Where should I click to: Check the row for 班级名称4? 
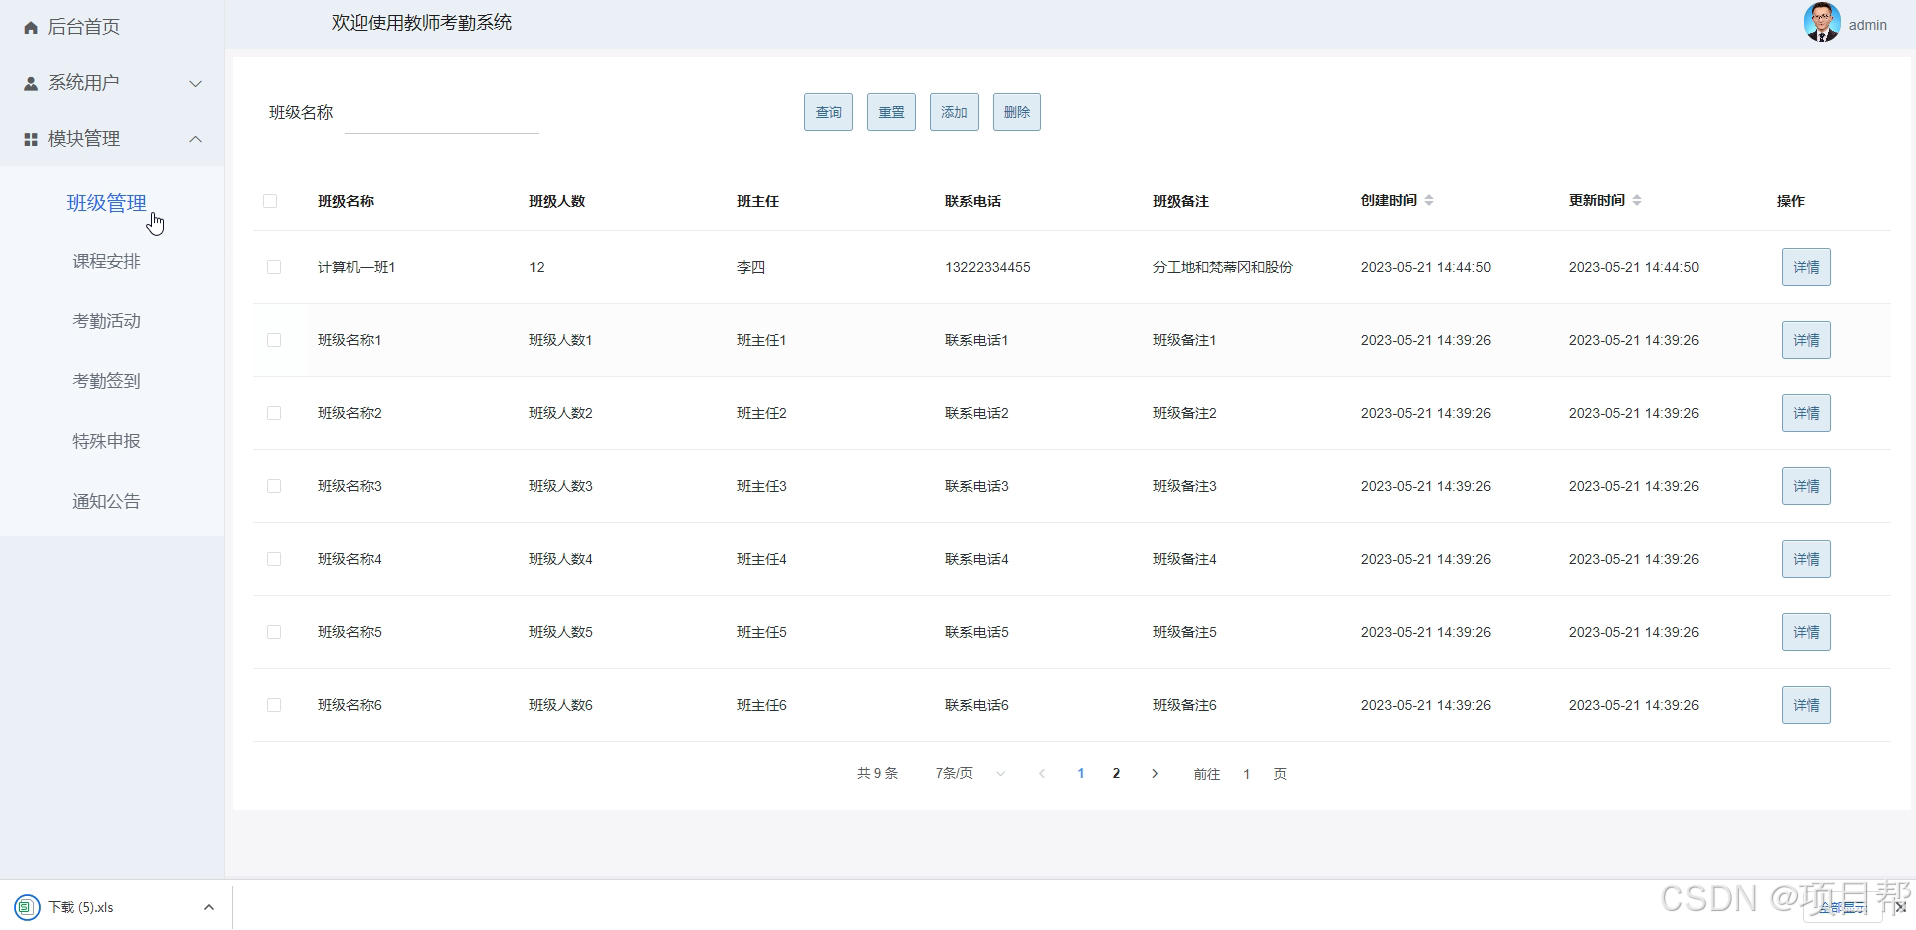click(274, 559)
